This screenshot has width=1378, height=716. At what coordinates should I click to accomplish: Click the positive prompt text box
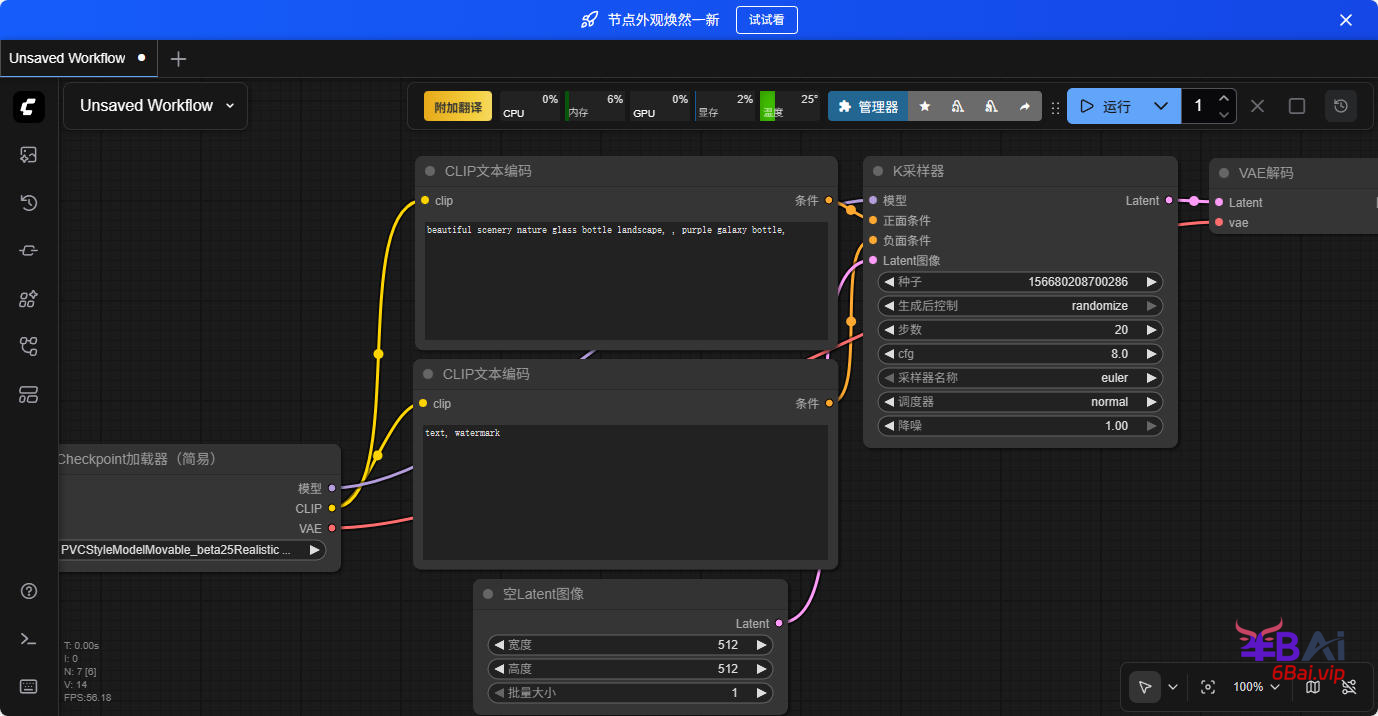(626, 280)
